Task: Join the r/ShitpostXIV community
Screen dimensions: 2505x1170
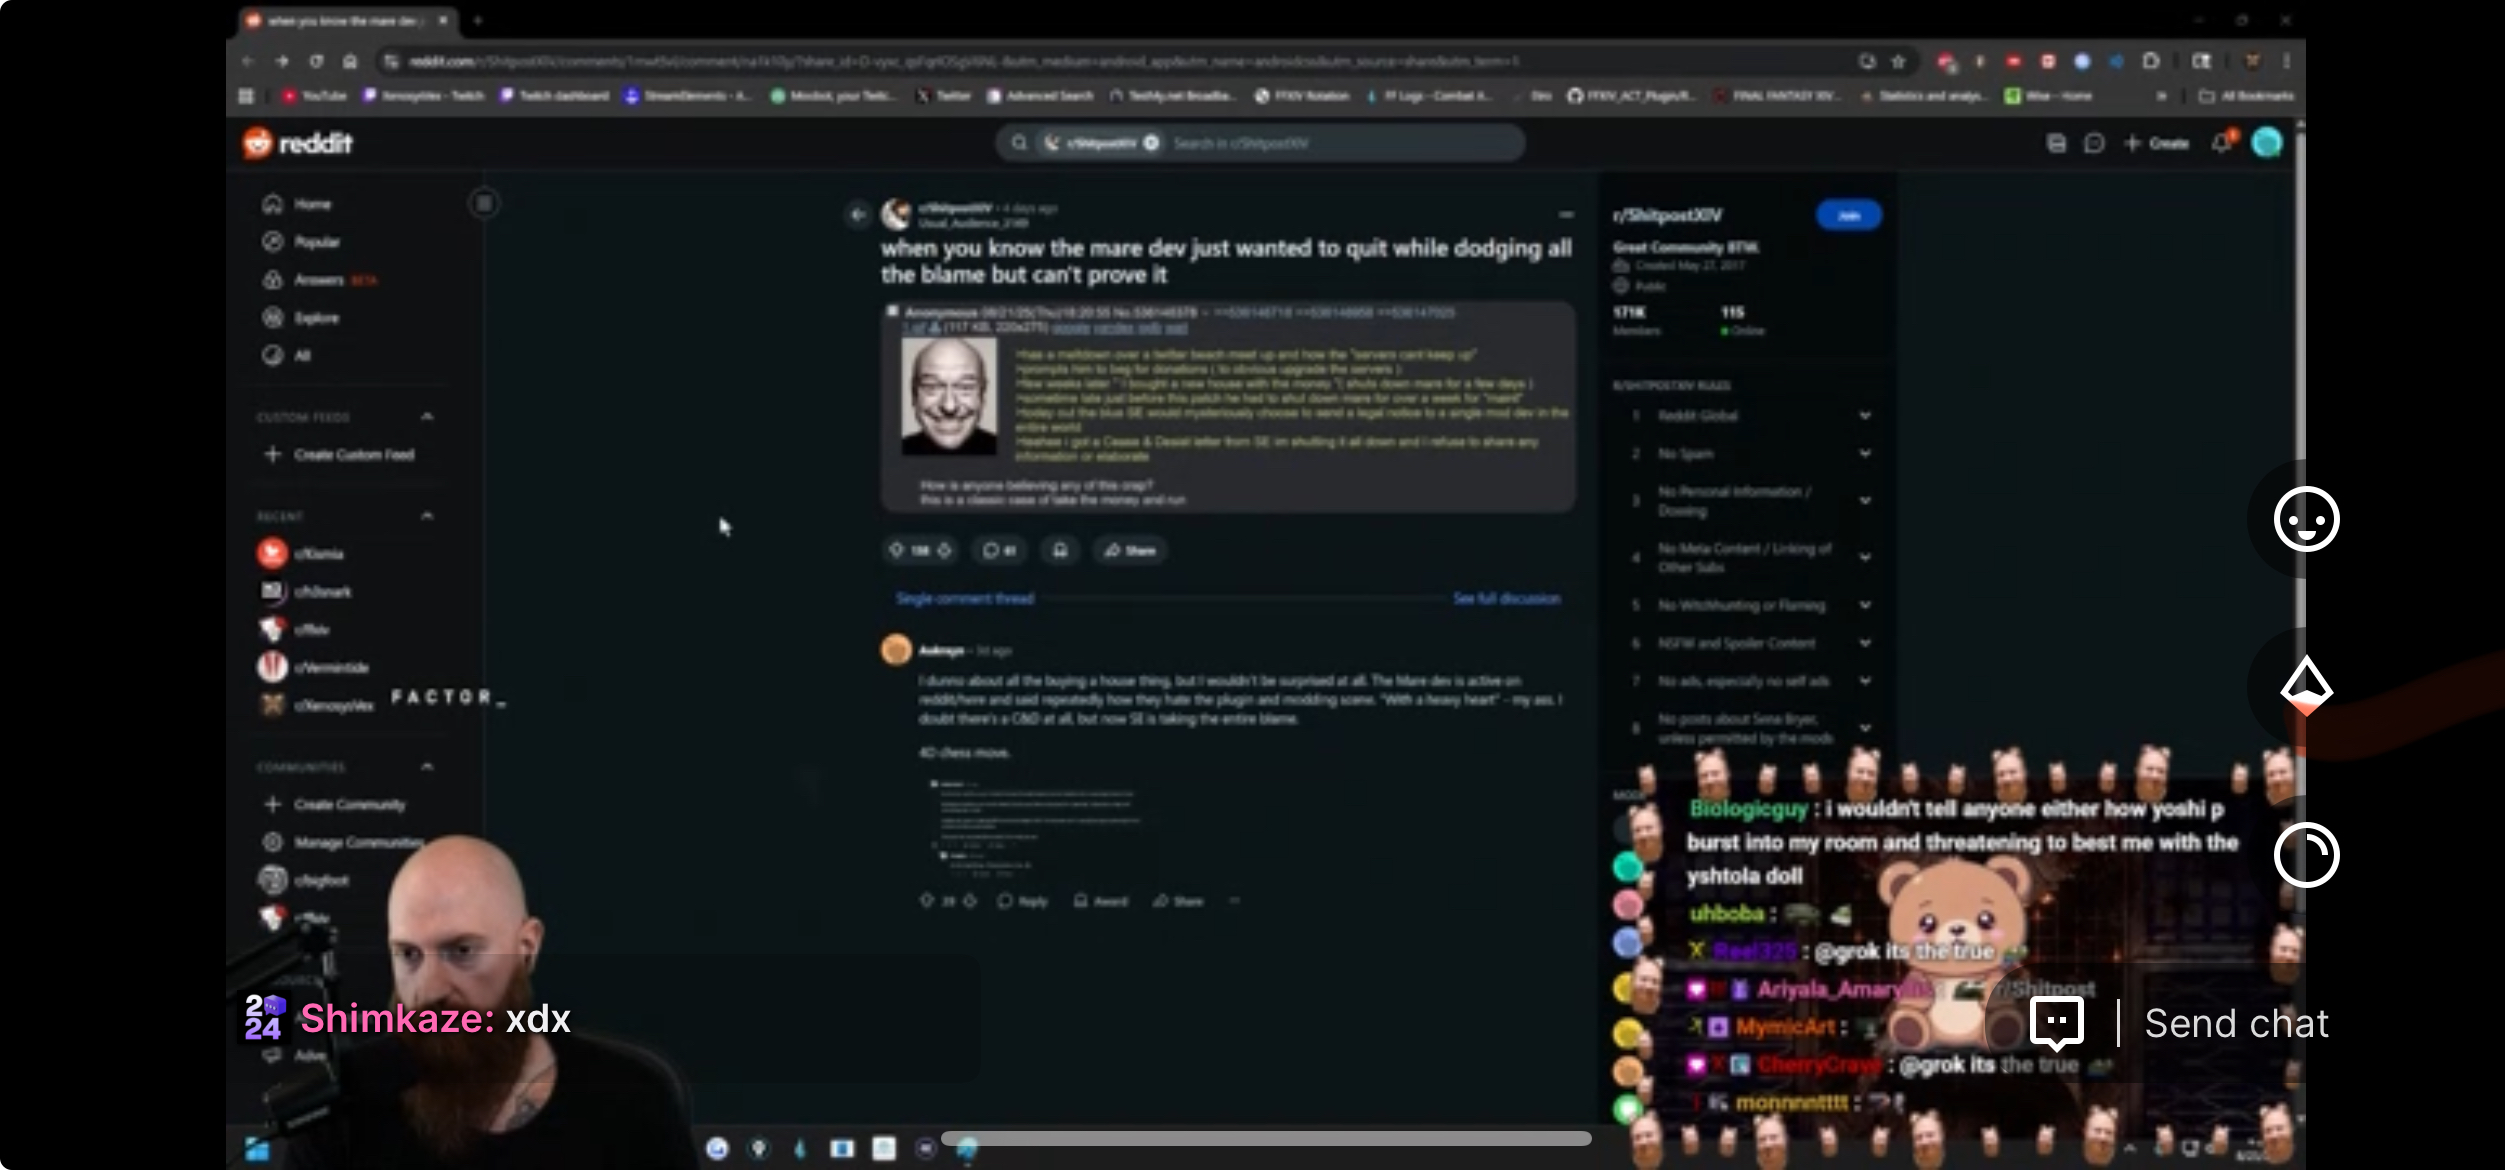Action: tap(1848, 215)
